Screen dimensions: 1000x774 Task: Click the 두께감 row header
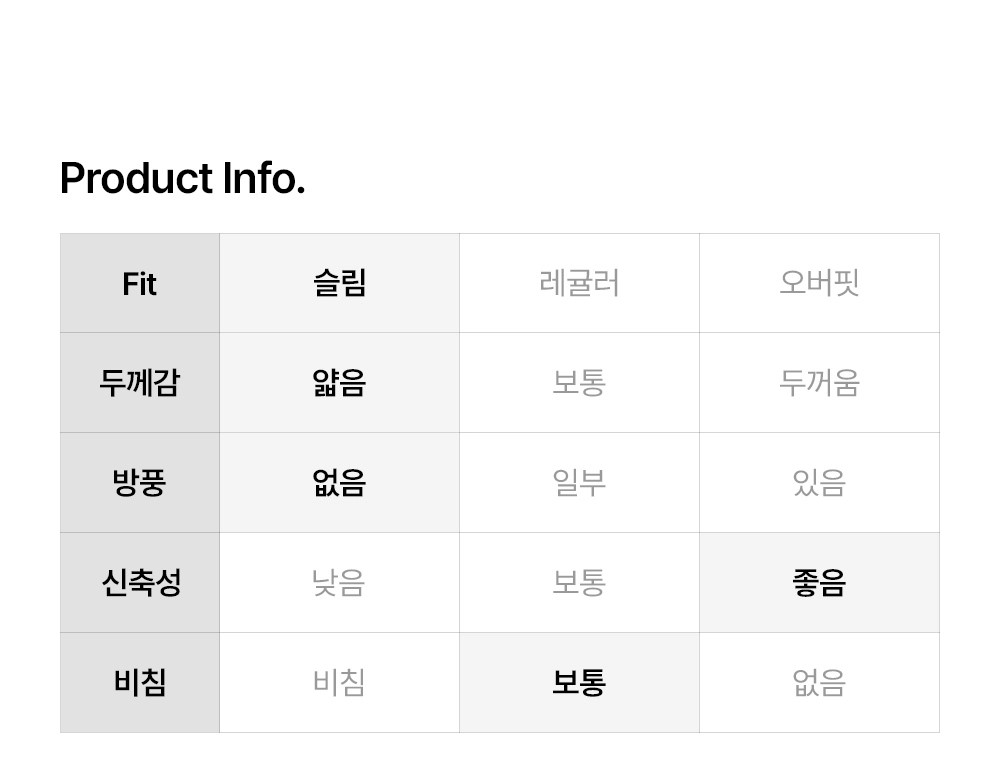coord(140,383)
